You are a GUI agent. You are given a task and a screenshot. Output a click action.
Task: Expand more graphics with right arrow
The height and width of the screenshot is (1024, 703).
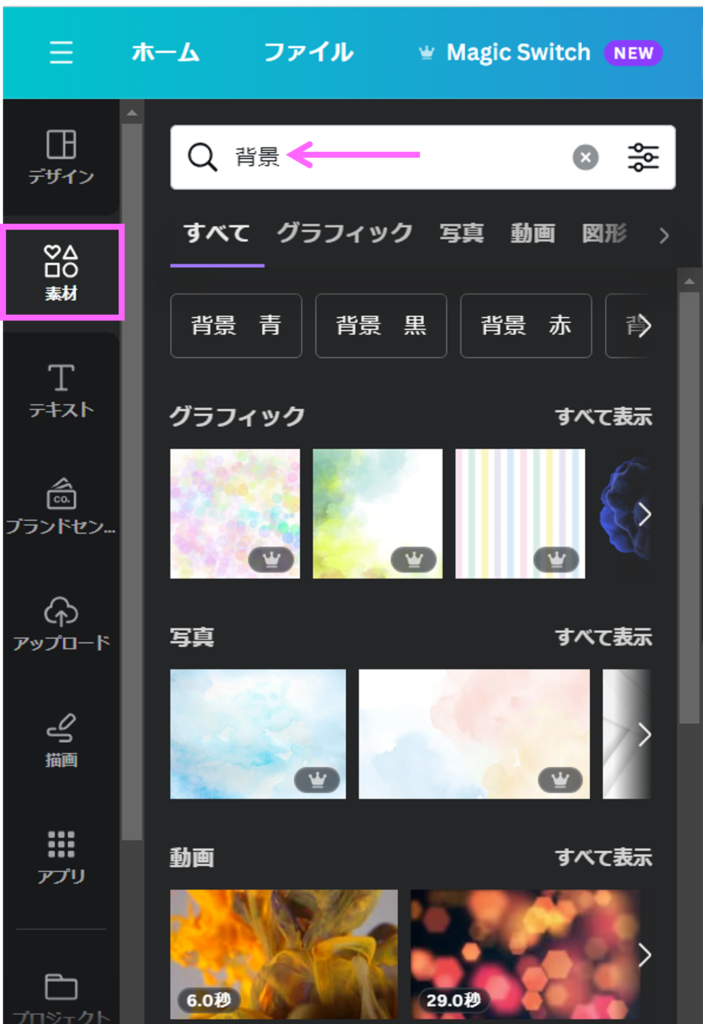pos(644,514)
